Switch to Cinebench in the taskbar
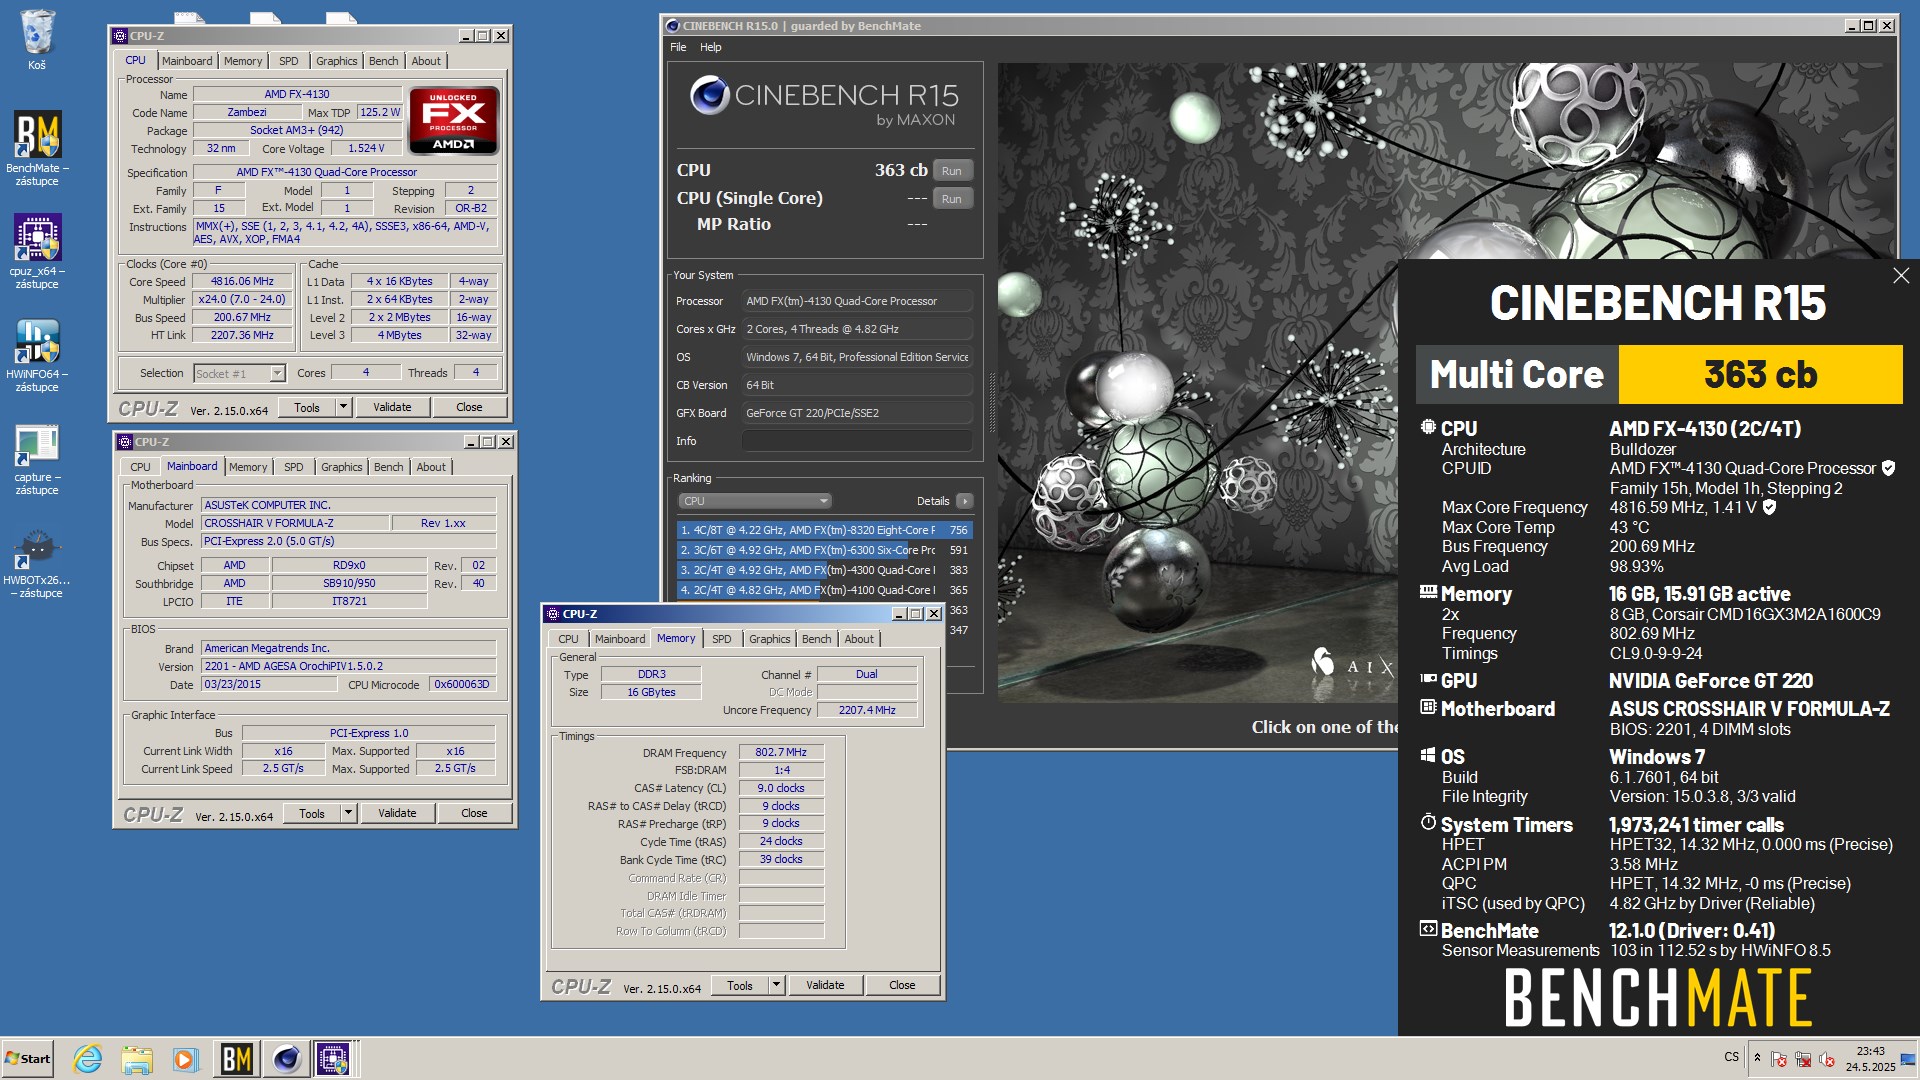The width and height of the screenshot is (1920, 1080). click(x=286, y=1058)
